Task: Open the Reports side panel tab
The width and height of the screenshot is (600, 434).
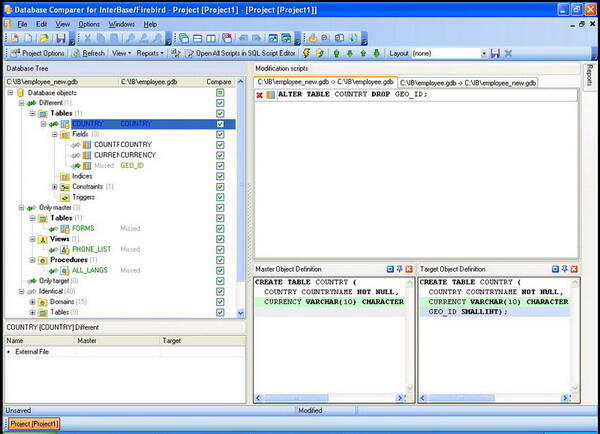Action: pos(590,76)
